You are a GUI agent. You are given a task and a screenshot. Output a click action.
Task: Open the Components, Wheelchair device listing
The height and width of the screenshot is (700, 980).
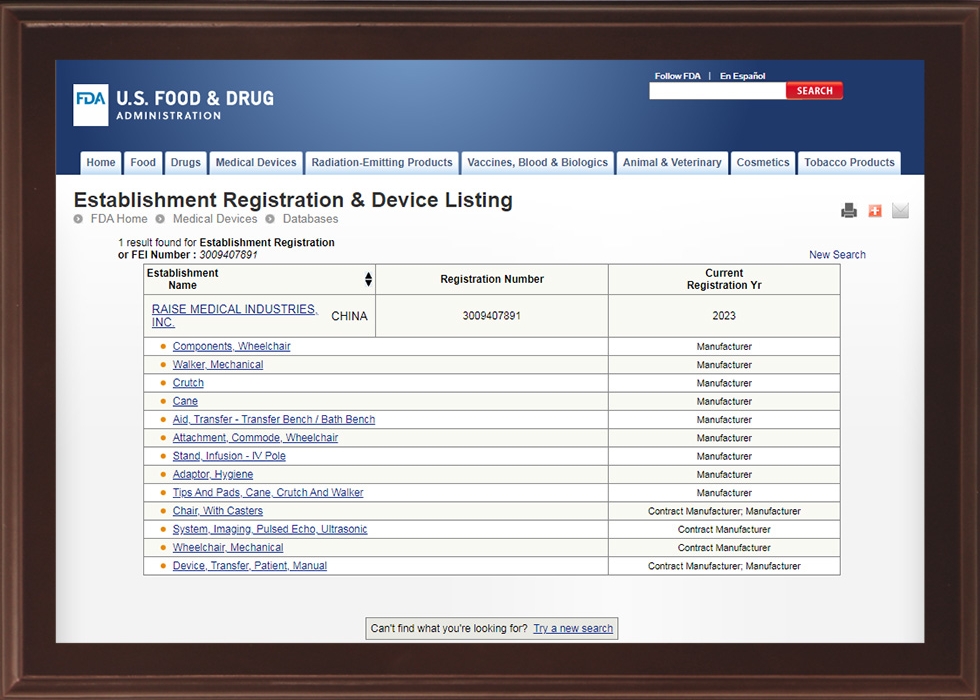click(x=231, y=347)
